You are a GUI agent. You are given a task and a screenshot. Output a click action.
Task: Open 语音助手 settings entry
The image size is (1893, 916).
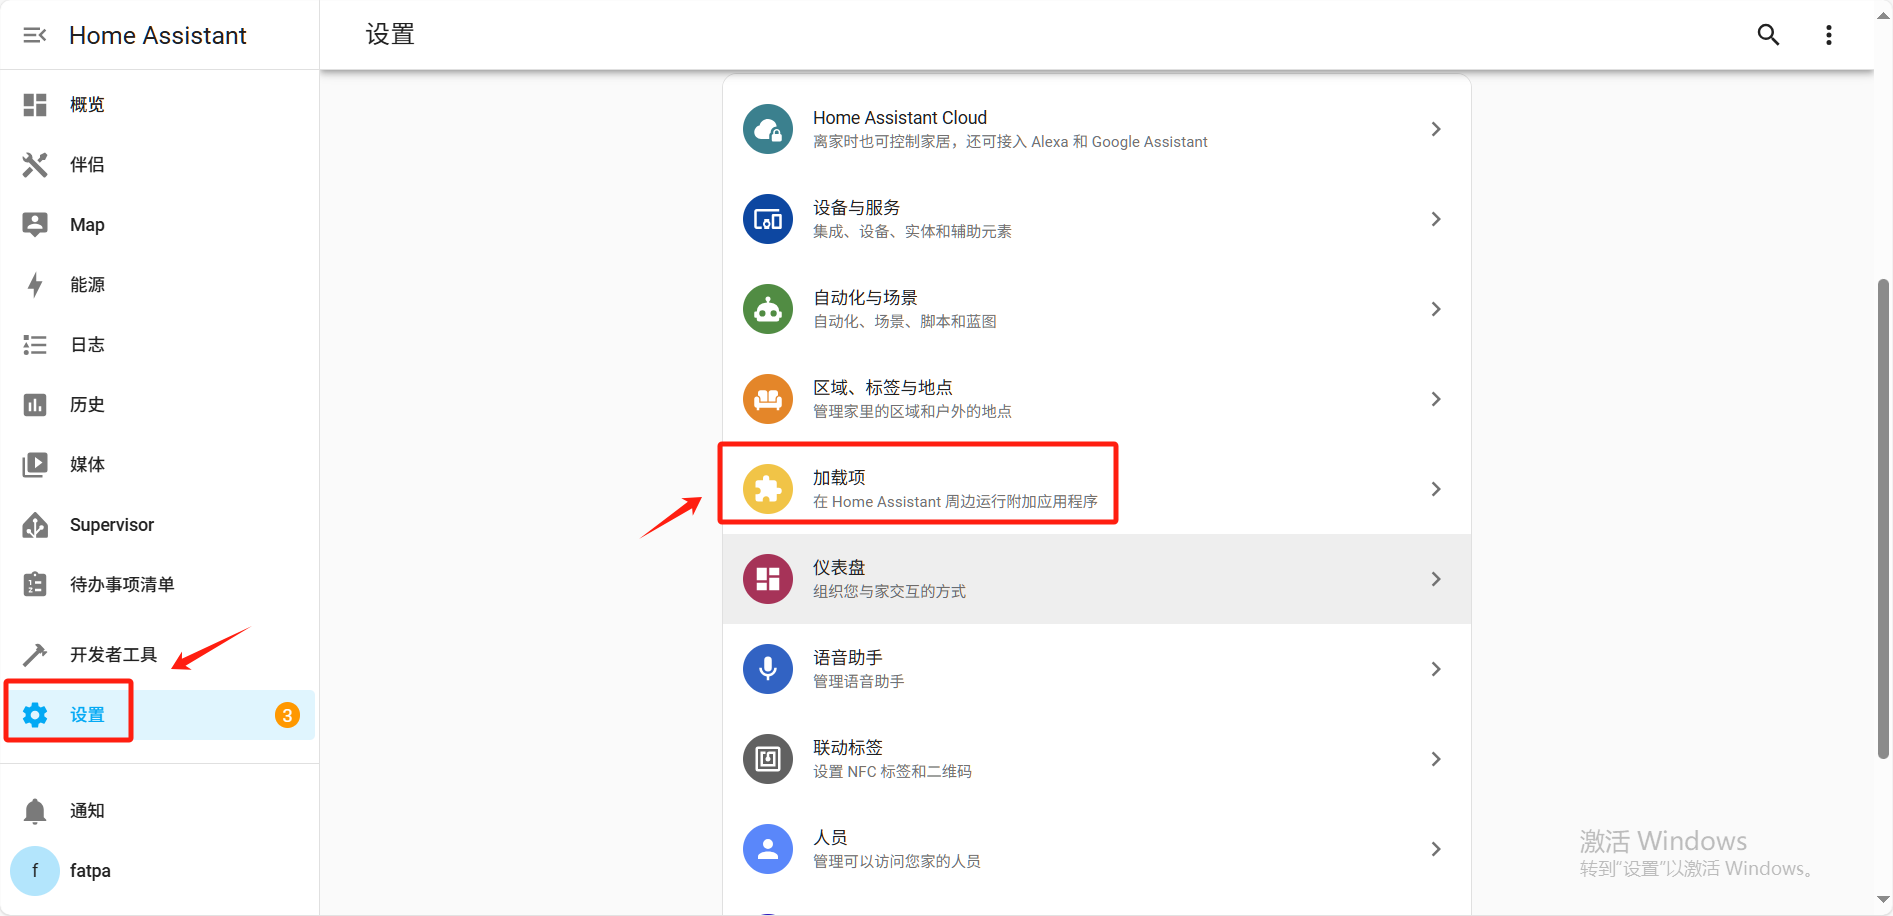(x=1097, y=669)
